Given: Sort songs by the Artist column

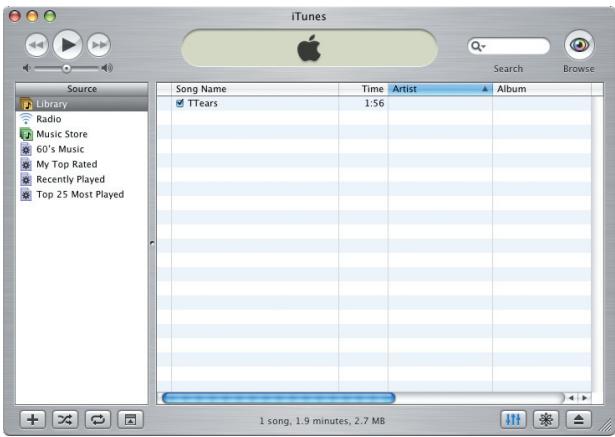Looking at the screenshot, I should [435, 89].
